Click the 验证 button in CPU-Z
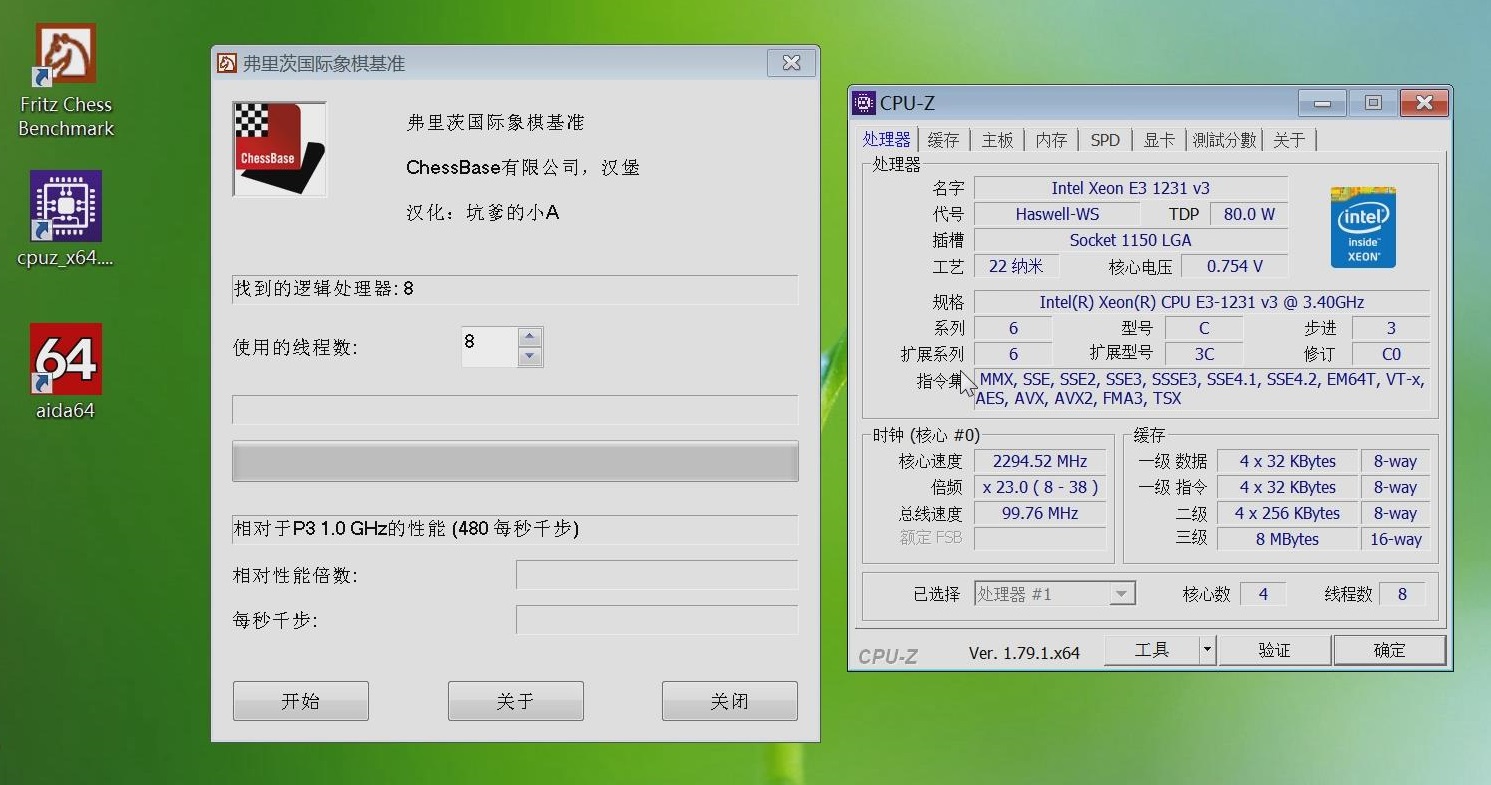The height and width of the screenshot is (785, 1491). point(1274,650)
